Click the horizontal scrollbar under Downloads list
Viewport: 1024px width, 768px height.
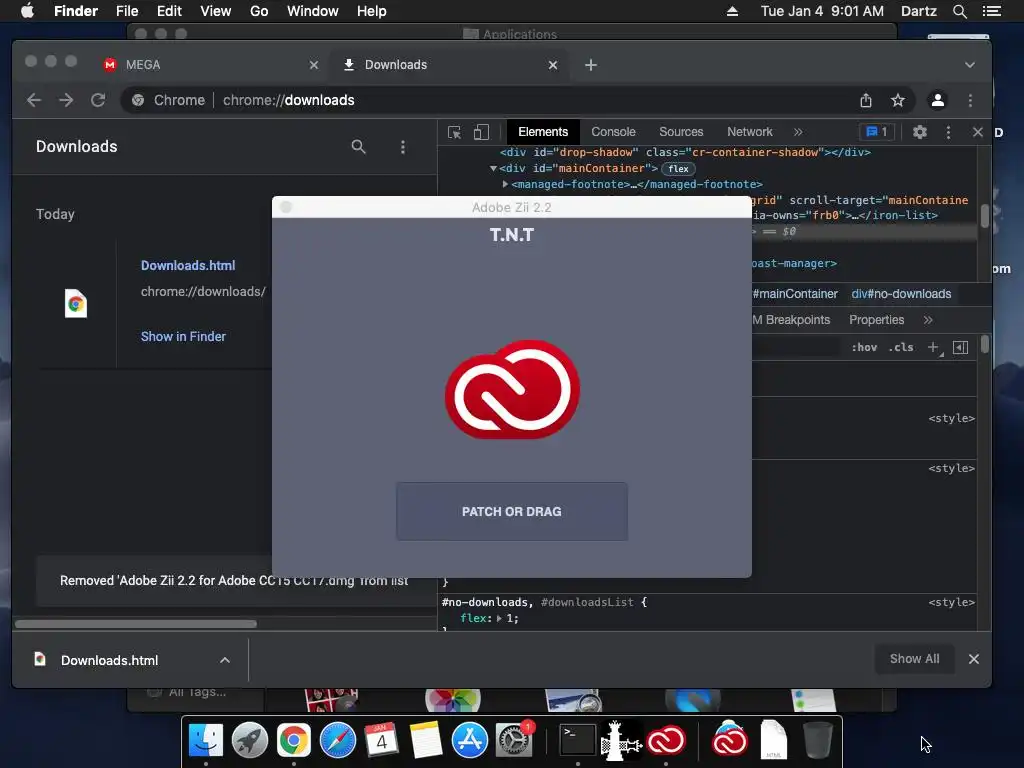pyautogui.click(x=136, y=624)
